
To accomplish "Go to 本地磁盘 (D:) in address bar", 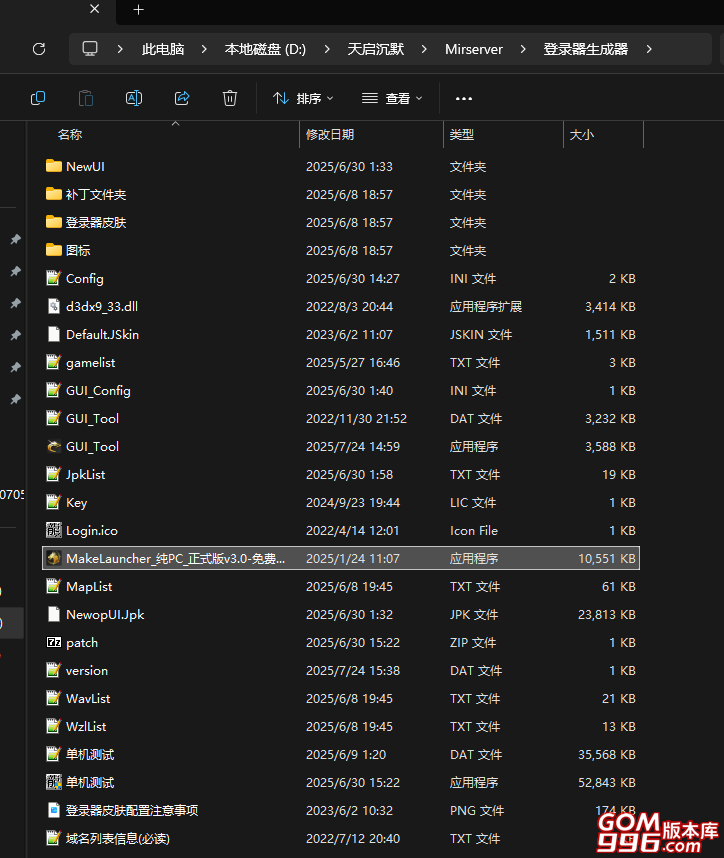I will [x=265, y=49].
